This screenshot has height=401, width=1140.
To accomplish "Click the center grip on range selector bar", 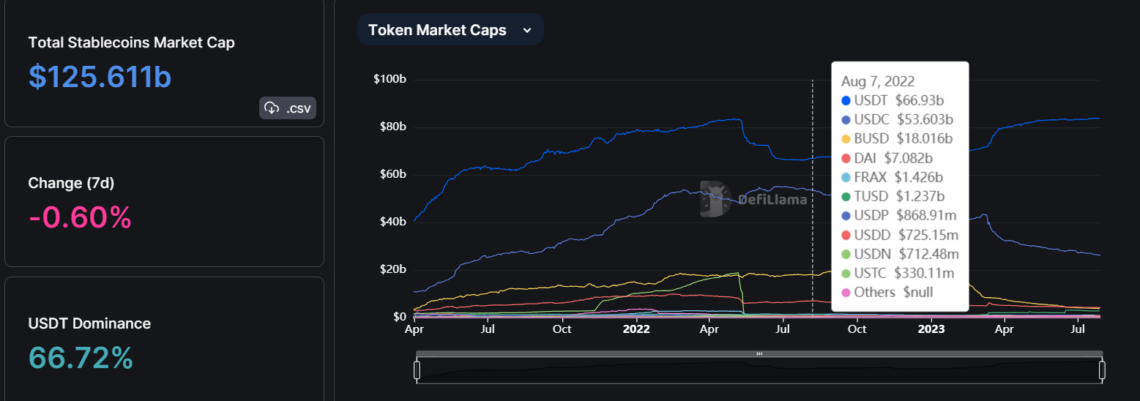I will [x=759, y=354].
